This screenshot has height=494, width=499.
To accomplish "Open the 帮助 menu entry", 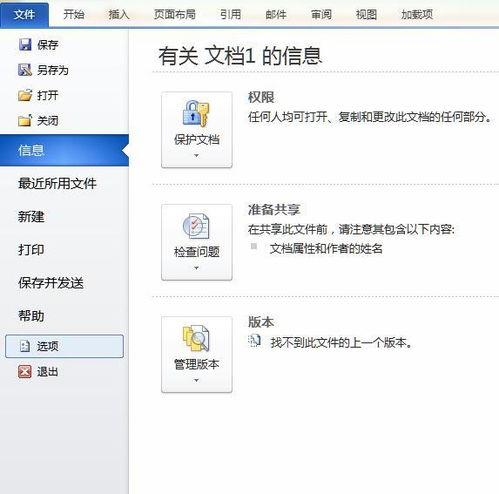I will [x=31, y=316].
